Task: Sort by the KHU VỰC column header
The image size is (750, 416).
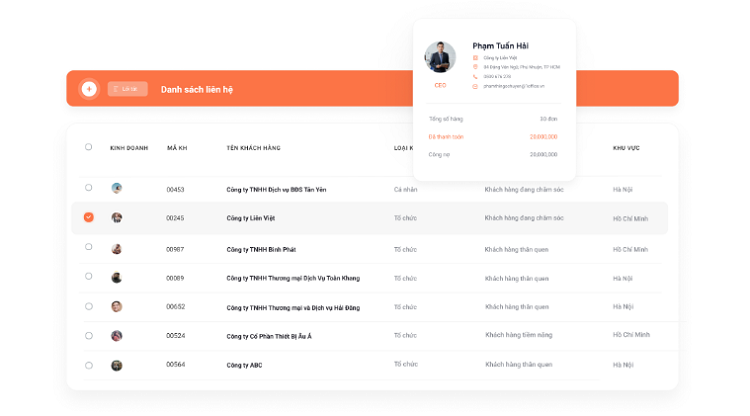Action: point(626,148)
